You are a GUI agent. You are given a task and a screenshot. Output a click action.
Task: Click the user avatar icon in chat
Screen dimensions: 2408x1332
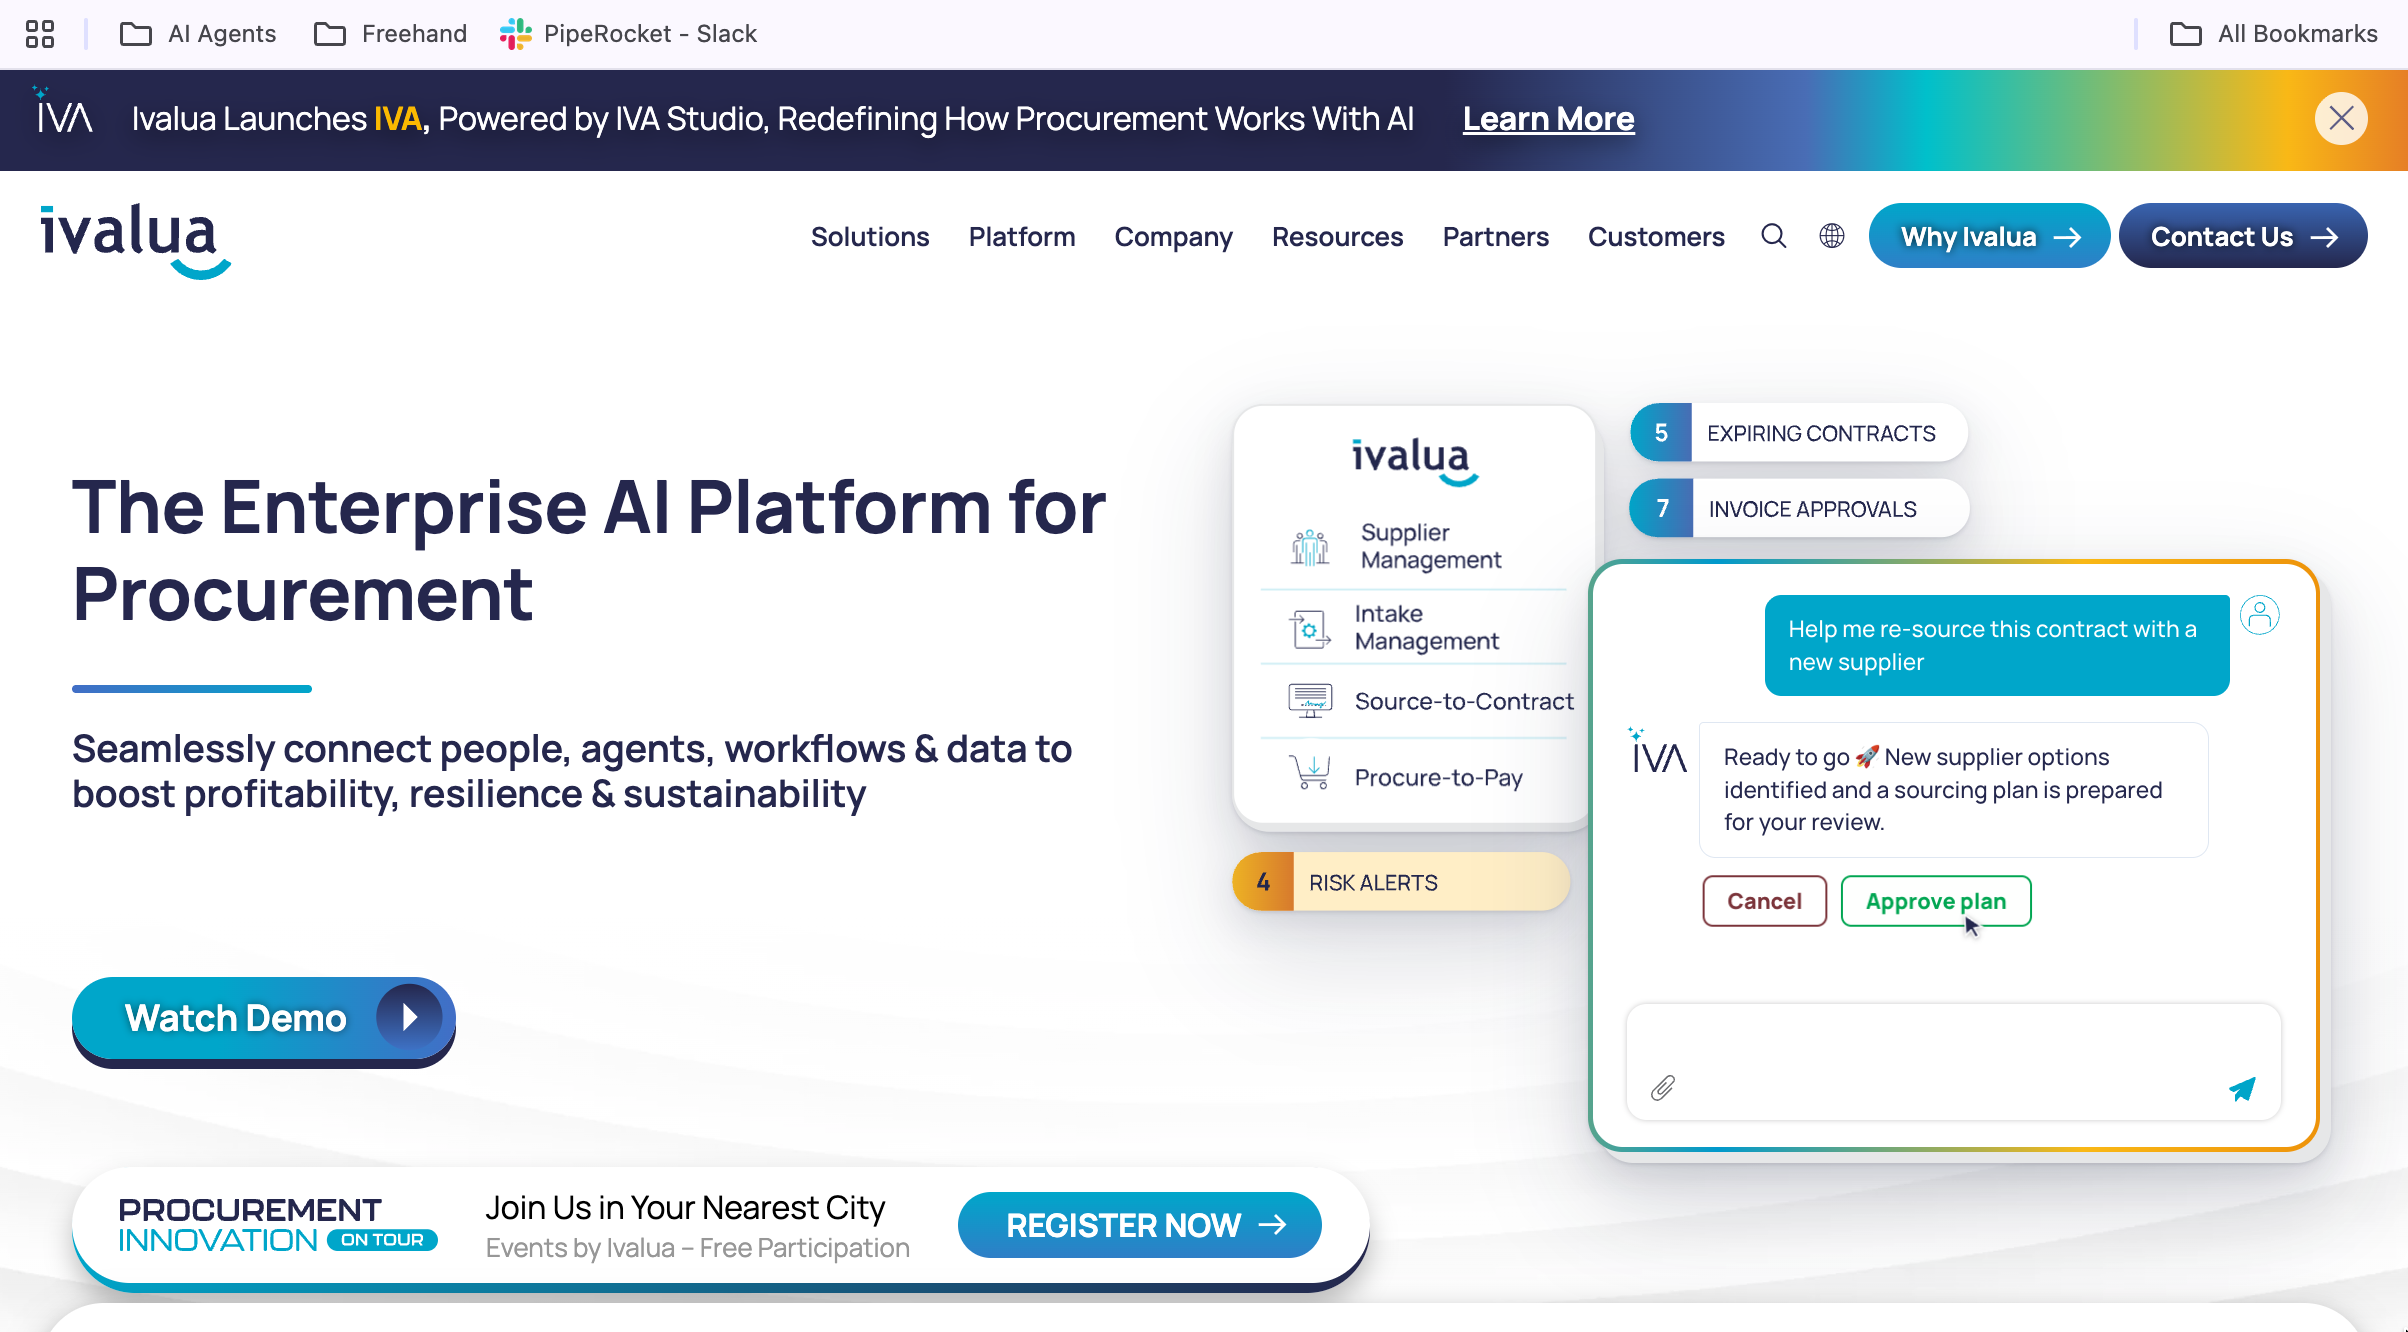tap(2259, 615)
